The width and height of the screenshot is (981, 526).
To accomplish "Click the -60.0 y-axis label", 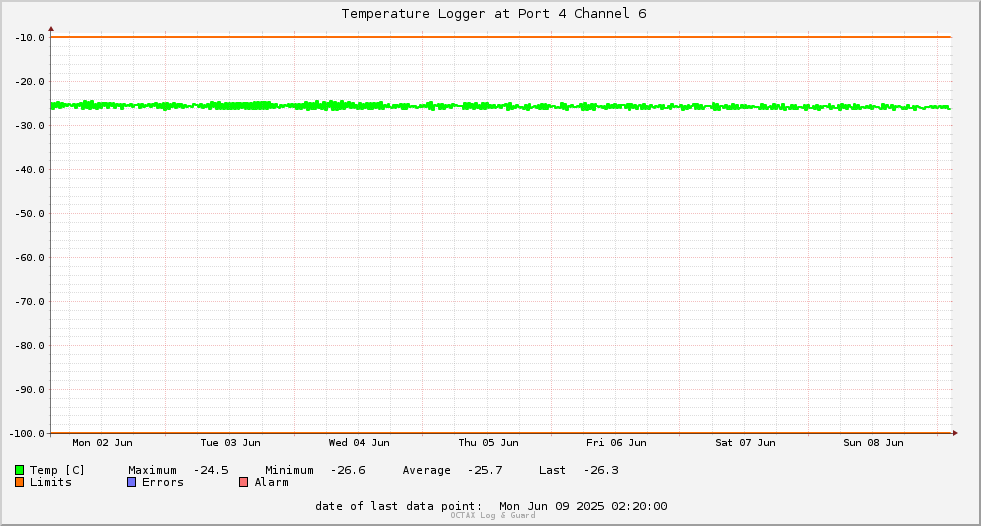I will coord(30,258).
